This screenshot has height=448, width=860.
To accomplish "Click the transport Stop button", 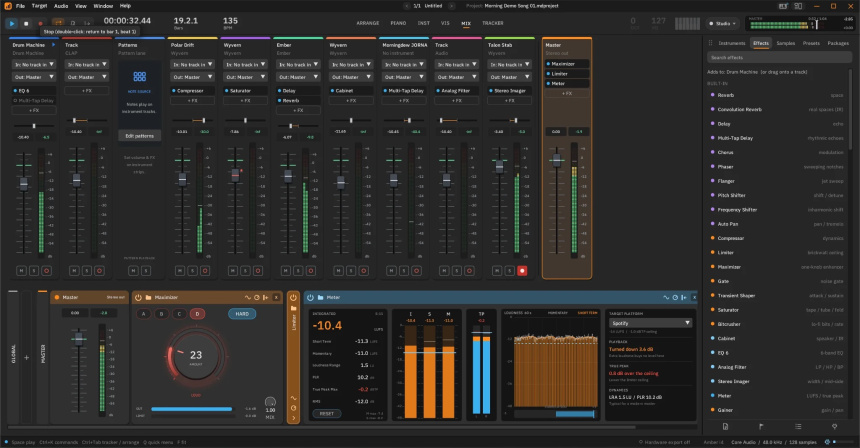I will (x=26, y=24).
